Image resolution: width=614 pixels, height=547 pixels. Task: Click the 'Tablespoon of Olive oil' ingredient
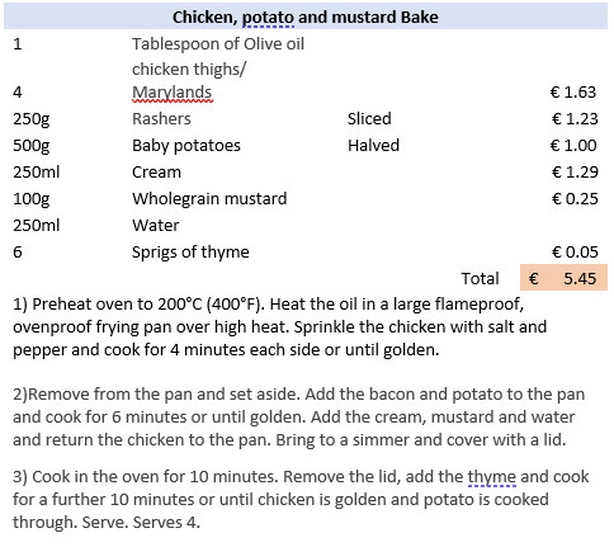coord(218,44)
